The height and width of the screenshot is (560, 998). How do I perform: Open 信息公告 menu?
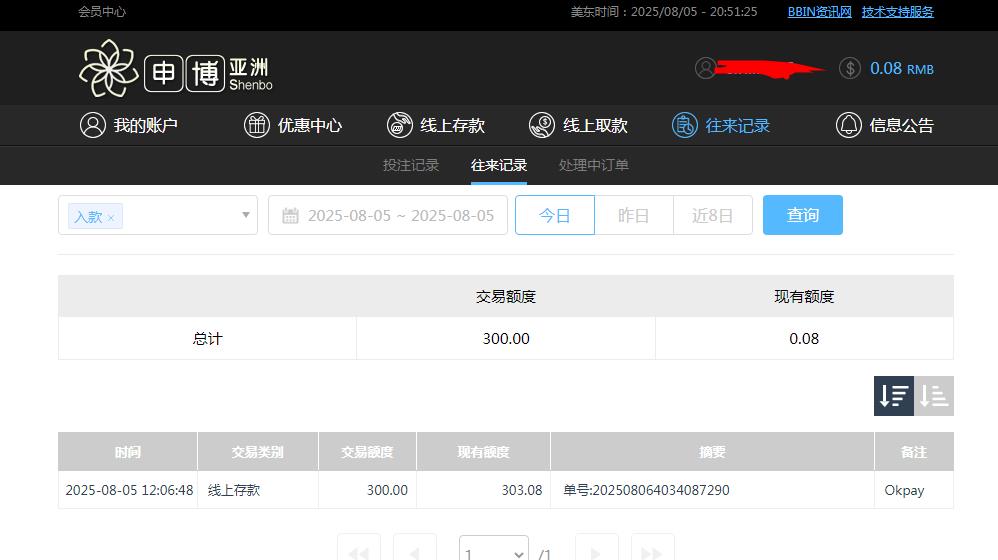[x=885, y=125]
